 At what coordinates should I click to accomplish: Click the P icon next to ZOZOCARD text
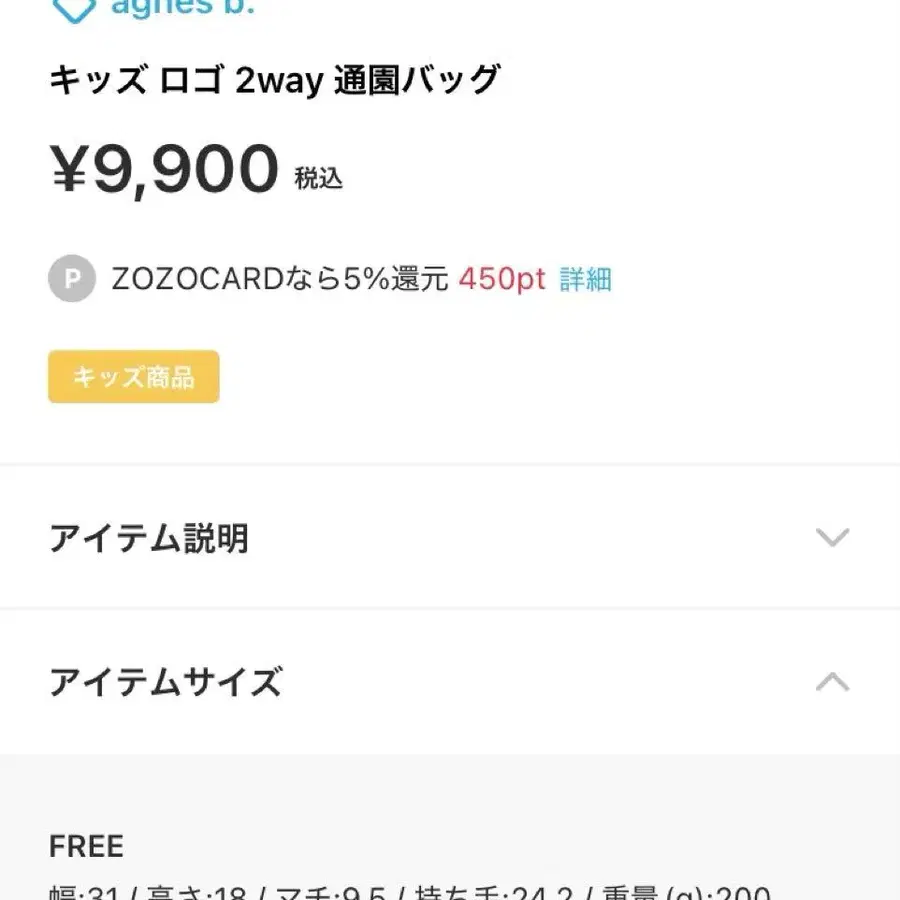(x=70, y=279)
